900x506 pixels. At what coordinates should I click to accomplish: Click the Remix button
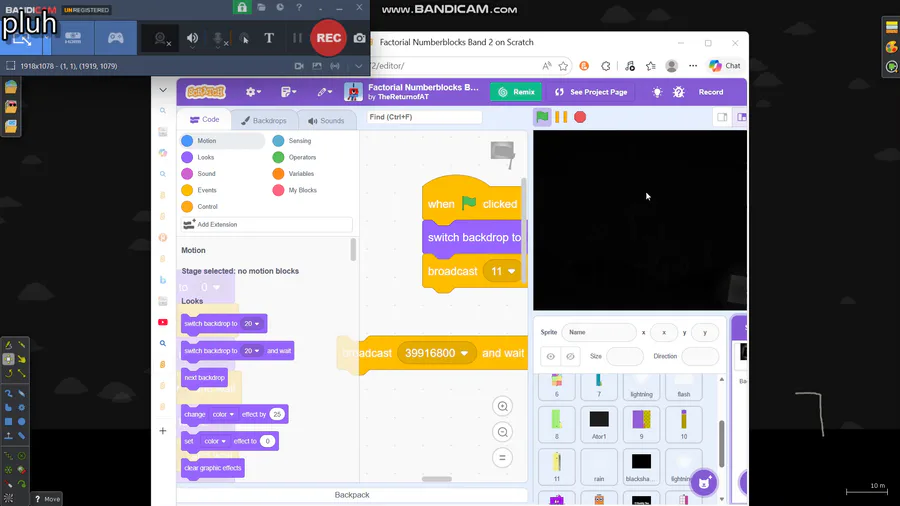pyautogui.click(x=516, y=92)
